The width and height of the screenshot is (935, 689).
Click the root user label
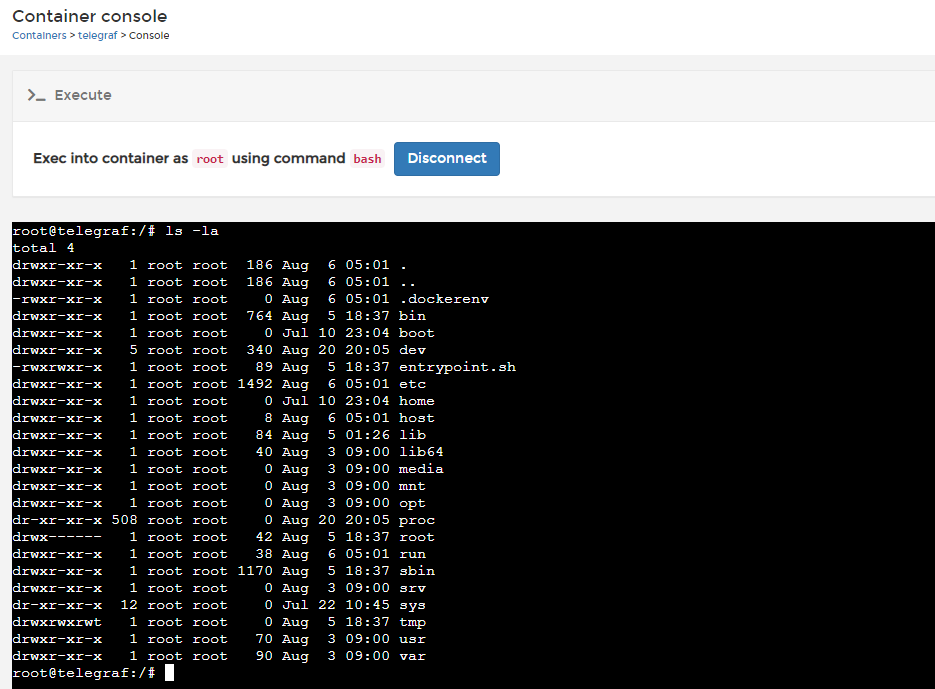coord(210,159)
